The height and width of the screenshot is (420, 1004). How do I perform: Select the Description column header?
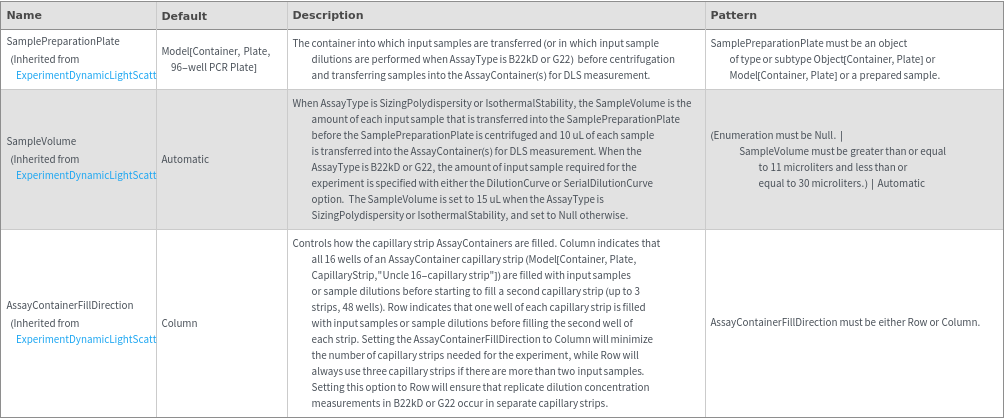pos(327,15)
